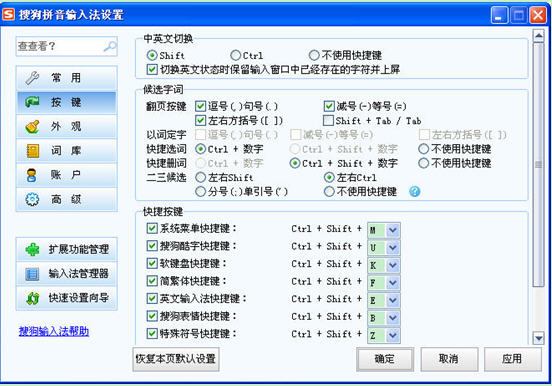This screenshot has height=386, width=552.
Task: Switch to the 输入法管理器 entry
Action: tap(67, 274)
